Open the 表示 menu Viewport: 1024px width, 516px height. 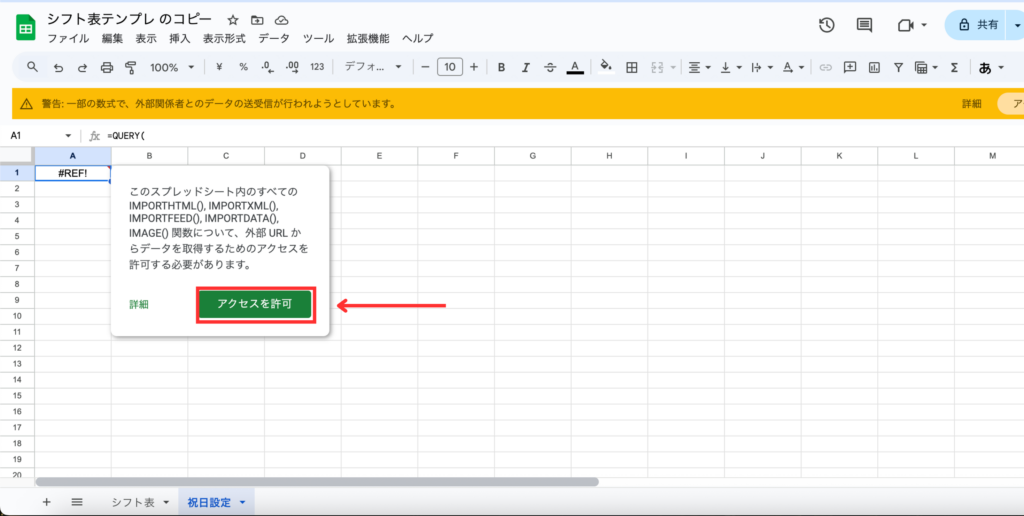[x=146, y=39]
